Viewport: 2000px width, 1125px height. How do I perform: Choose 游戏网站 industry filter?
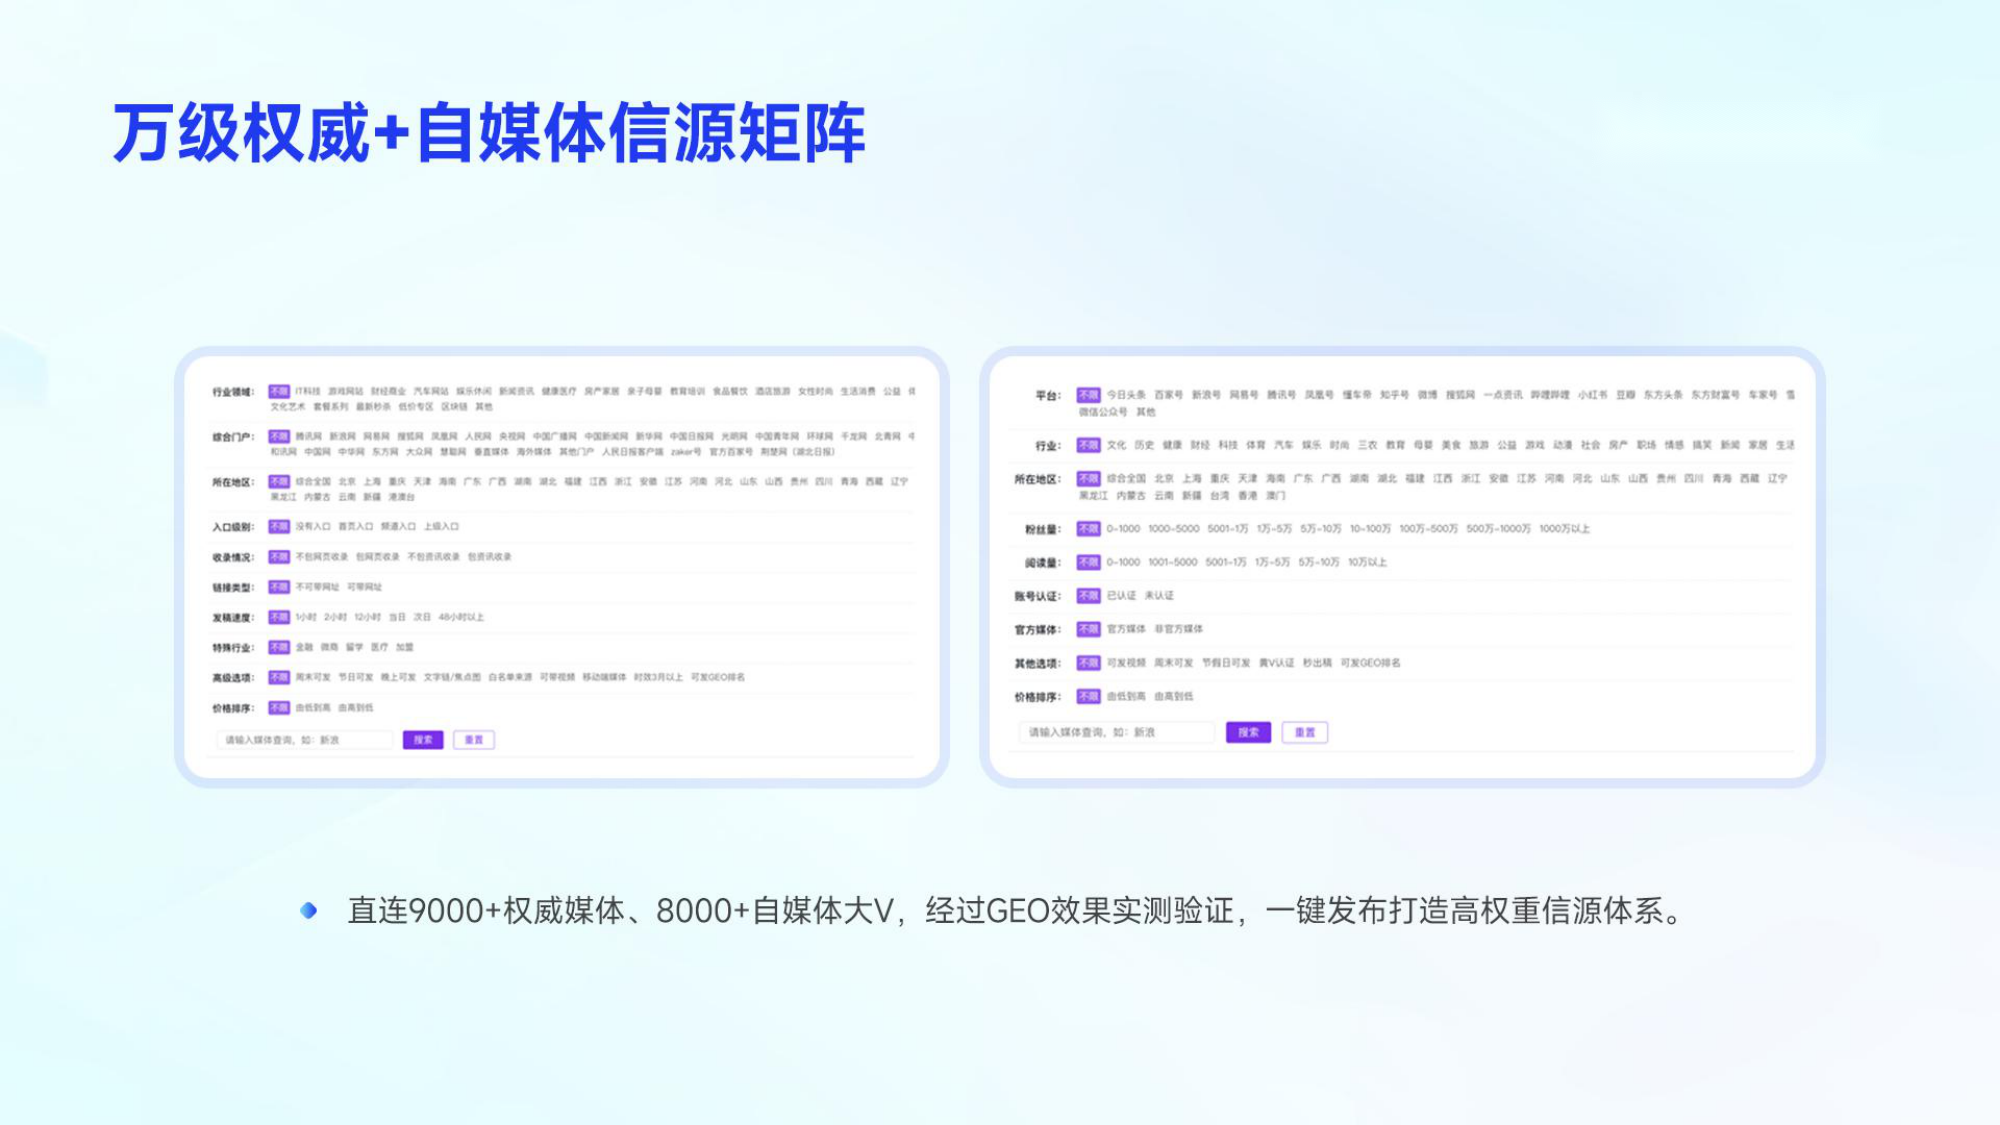pyautogui.click(x=346, y=391)
